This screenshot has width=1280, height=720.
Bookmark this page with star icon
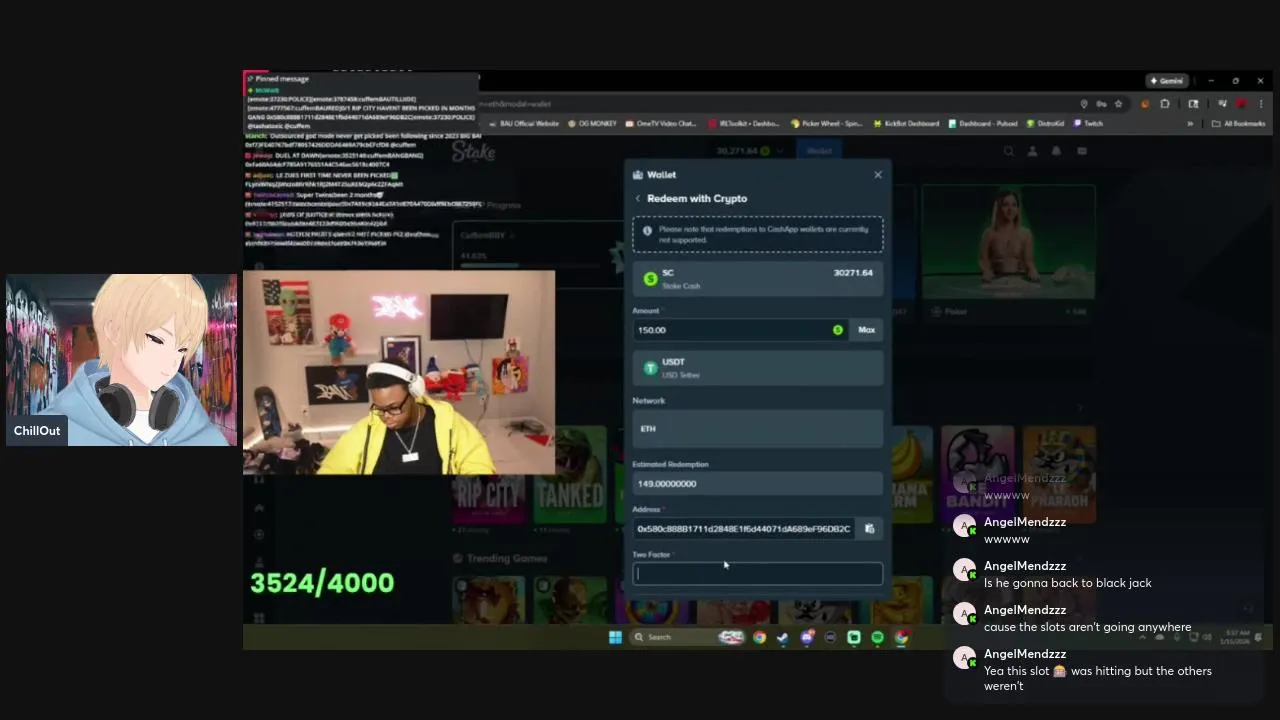1118,104
